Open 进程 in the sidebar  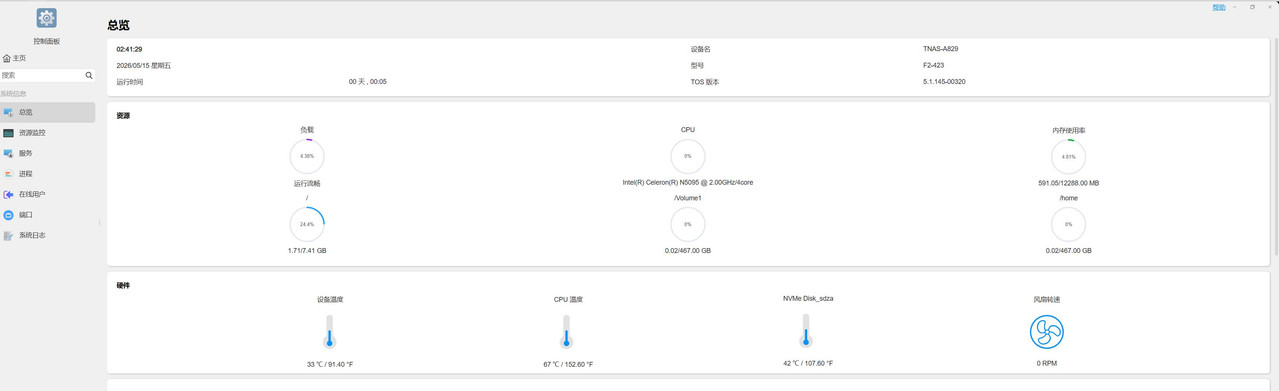click(x=48, y=174)
